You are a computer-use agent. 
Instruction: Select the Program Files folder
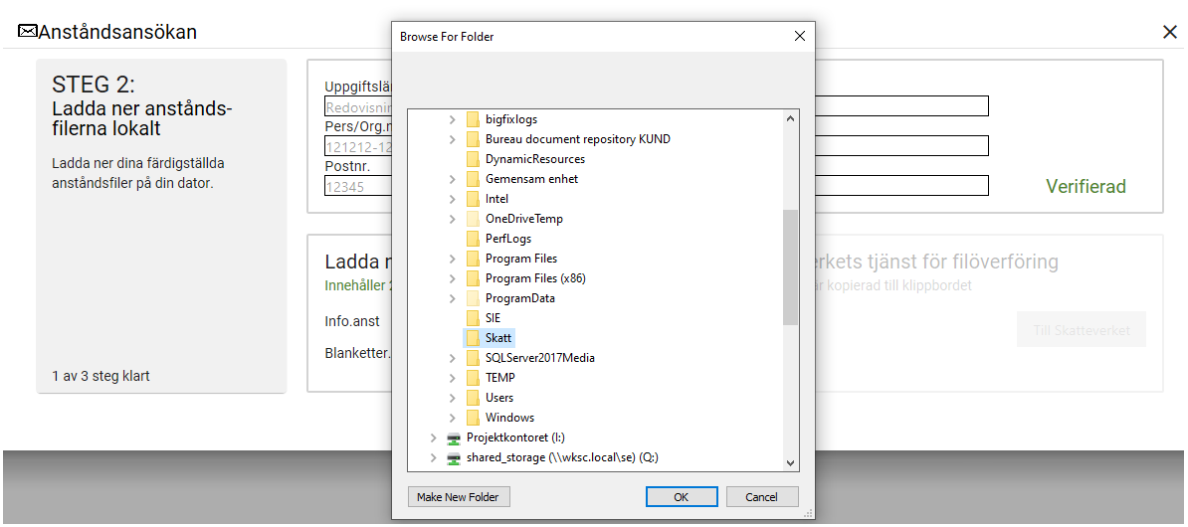click(521, 258)
